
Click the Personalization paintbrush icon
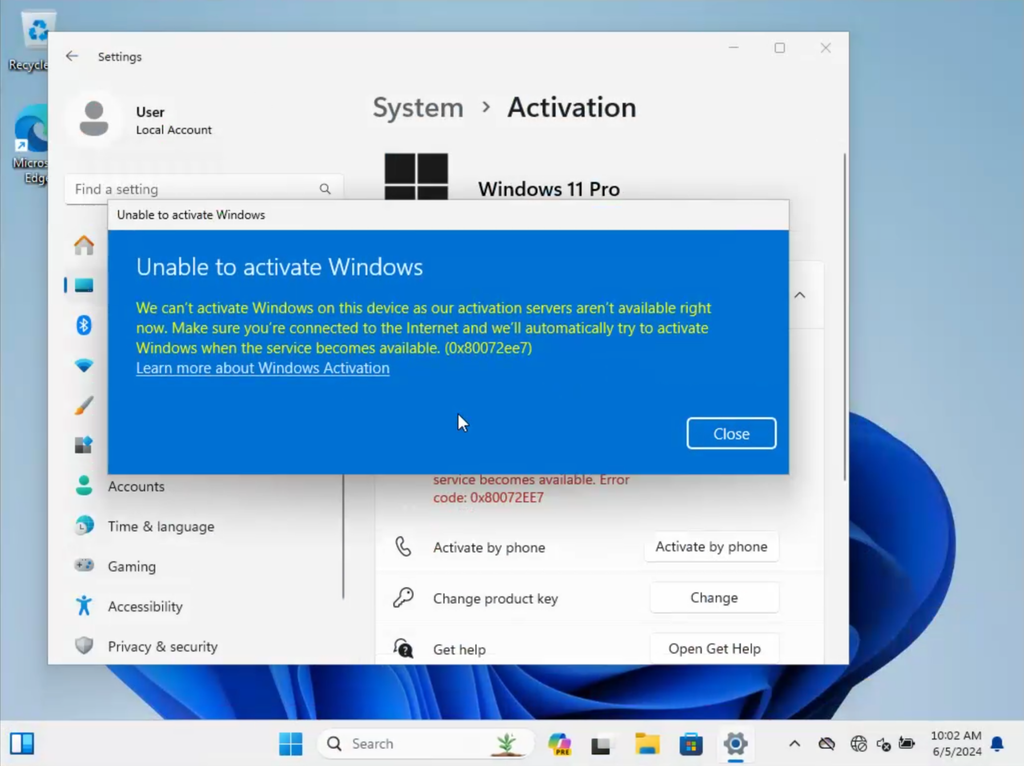point(84,405)
